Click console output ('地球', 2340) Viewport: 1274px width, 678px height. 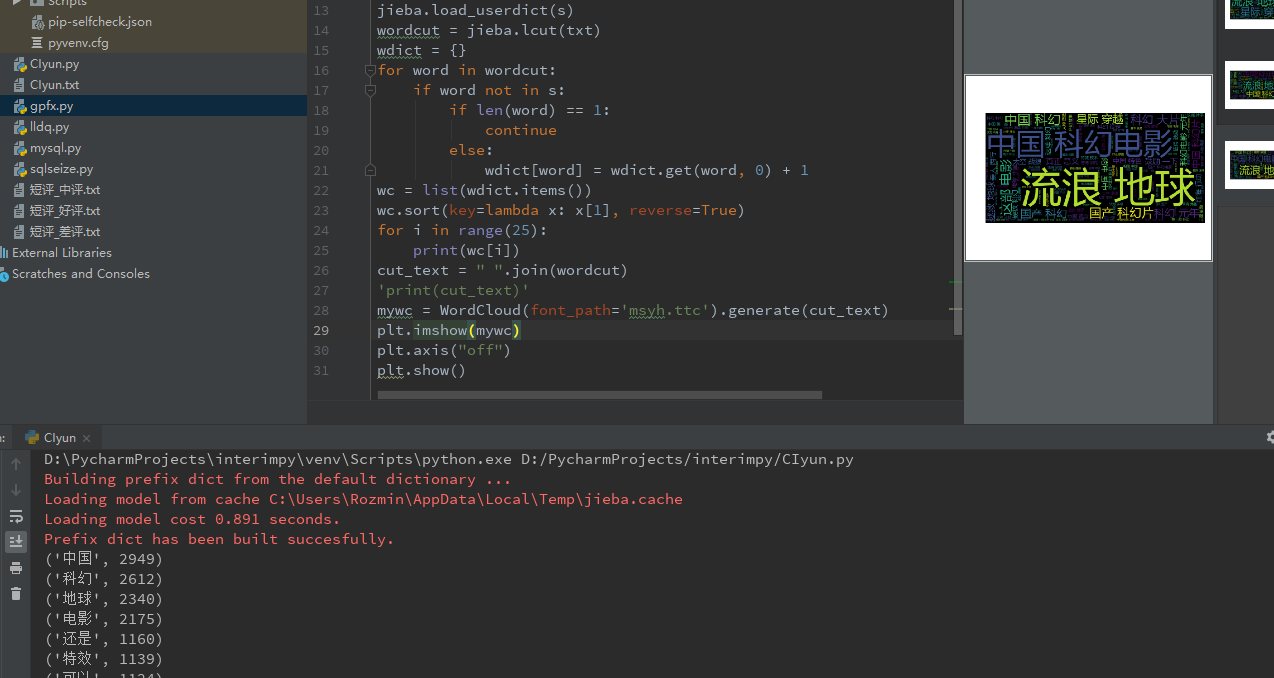(103, 599)
